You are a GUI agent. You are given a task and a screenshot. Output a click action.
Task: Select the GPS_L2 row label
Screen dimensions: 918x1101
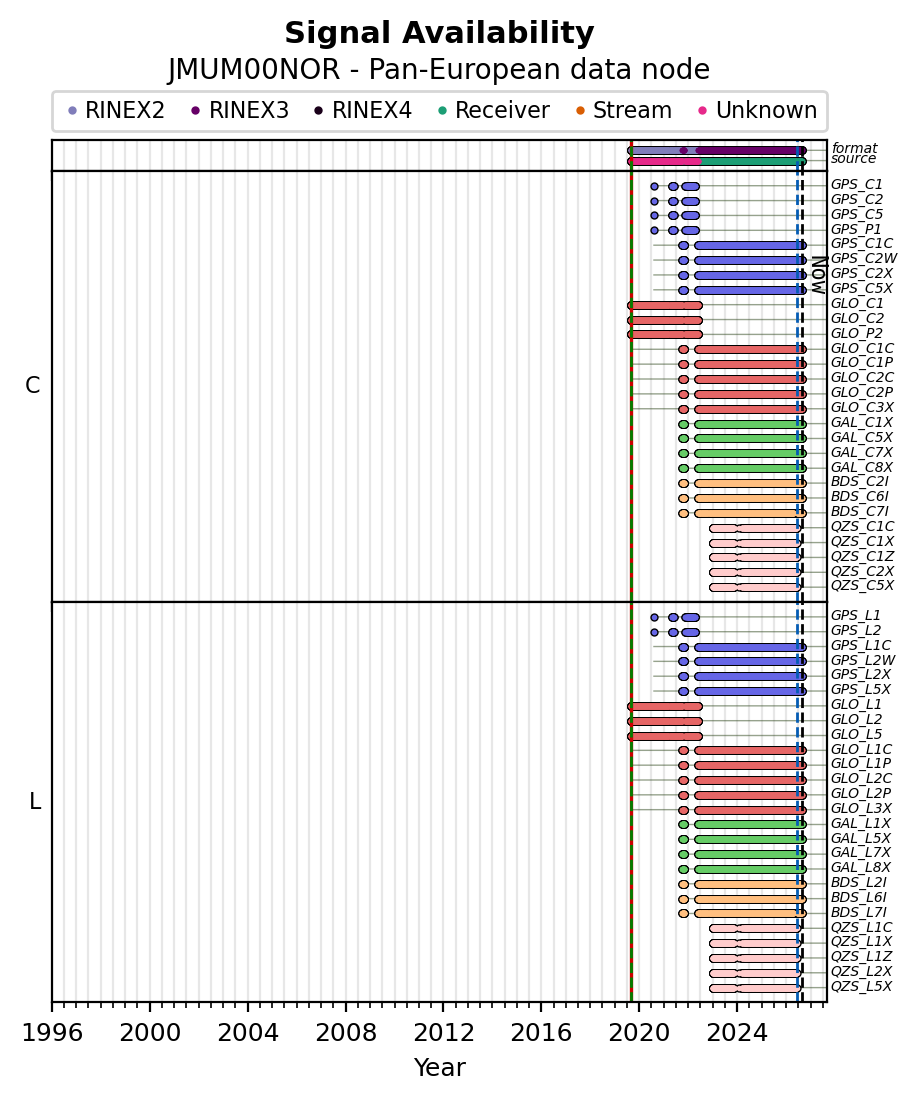pyautogui.click(x=855, y=631)
